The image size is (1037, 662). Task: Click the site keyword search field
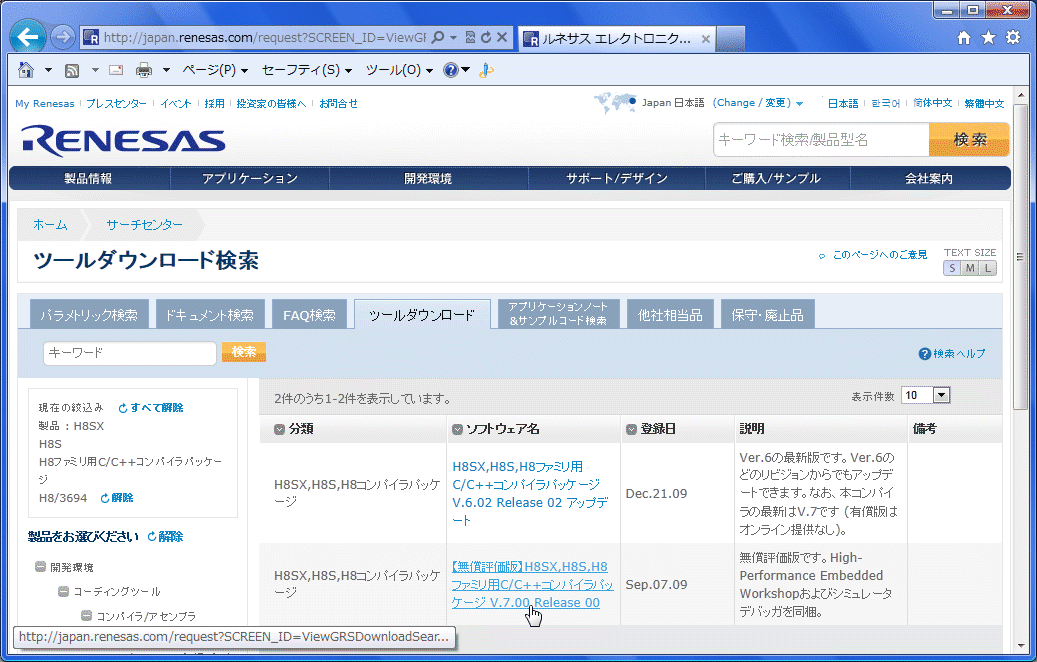tap(821, 140)
